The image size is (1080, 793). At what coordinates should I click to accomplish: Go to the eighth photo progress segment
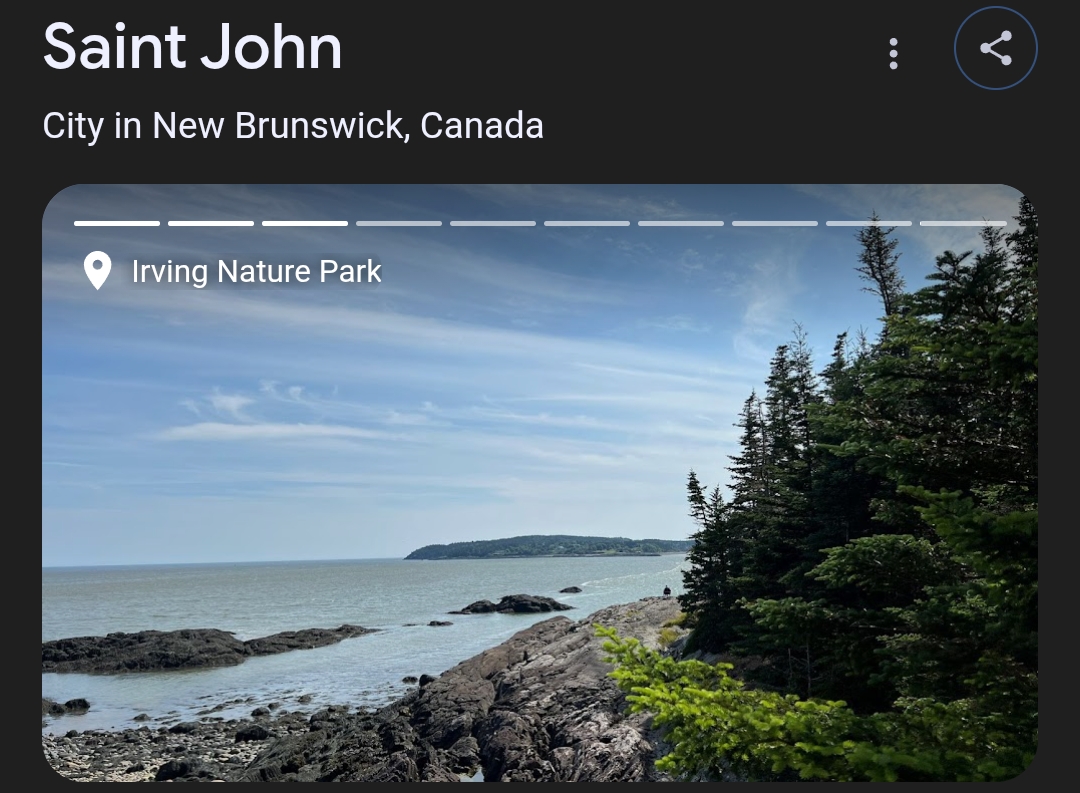click(x=775, y=223)
